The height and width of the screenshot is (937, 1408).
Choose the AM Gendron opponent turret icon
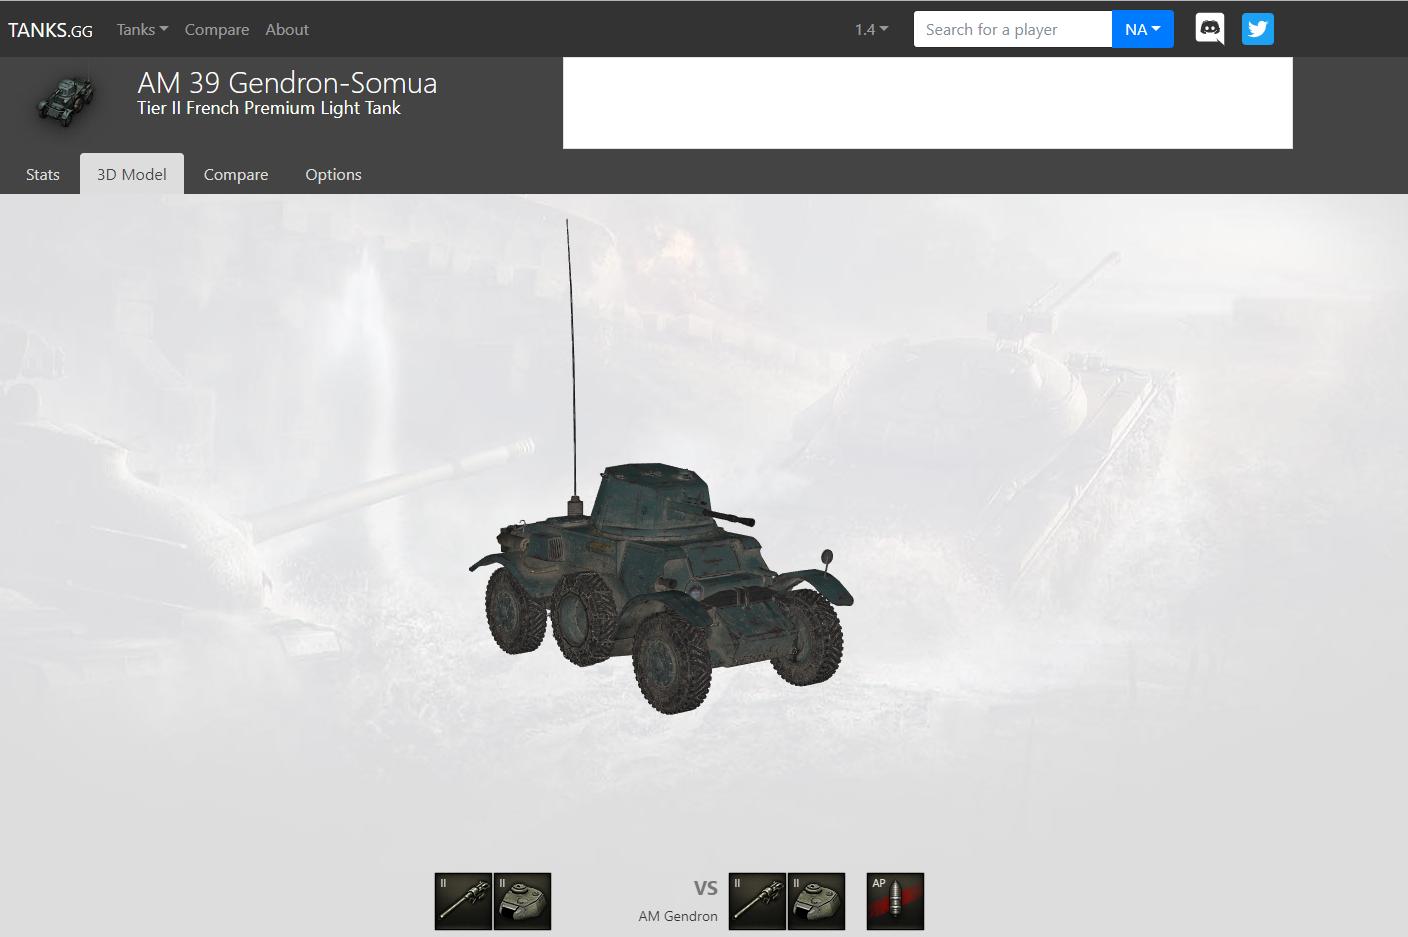tap(816, 901)
